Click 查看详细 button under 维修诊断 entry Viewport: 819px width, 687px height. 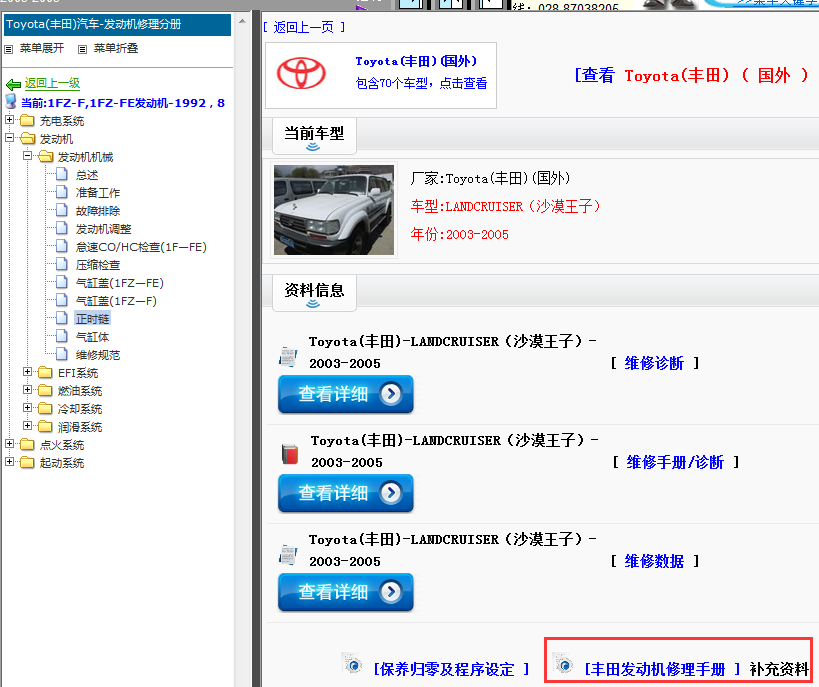tap(346, 394)
